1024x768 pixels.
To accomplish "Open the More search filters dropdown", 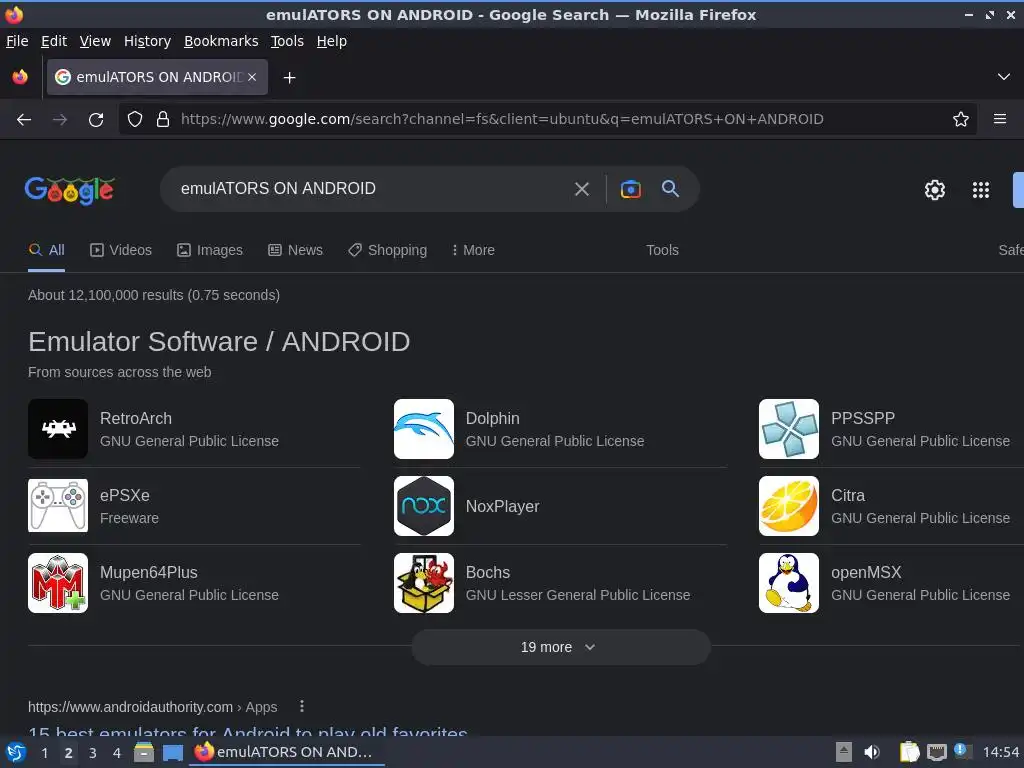I will coord(473,250).
